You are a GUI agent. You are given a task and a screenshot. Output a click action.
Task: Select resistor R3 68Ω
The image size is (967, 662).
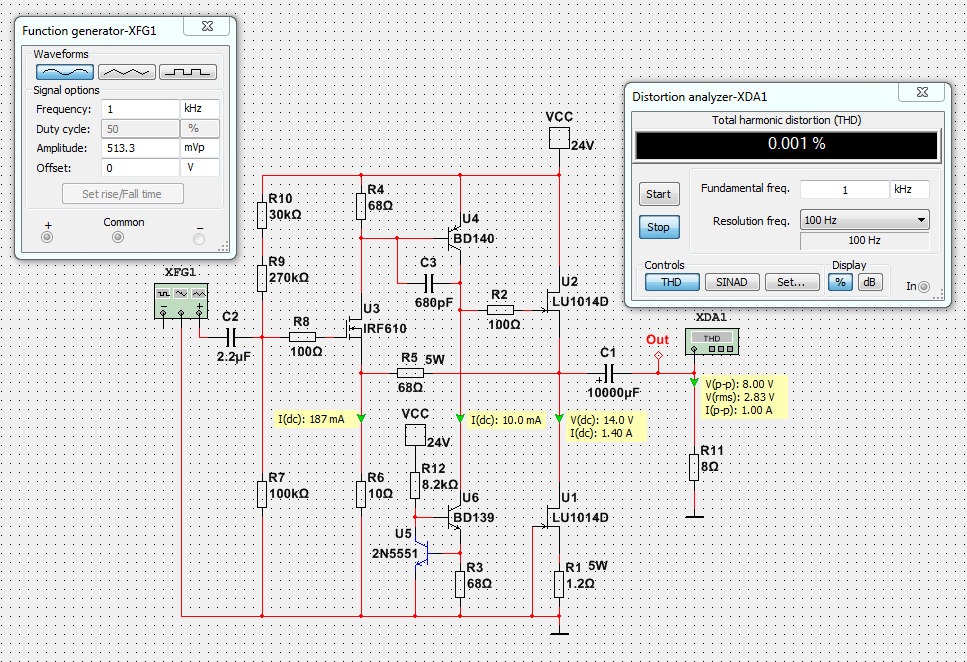point(460,584)
